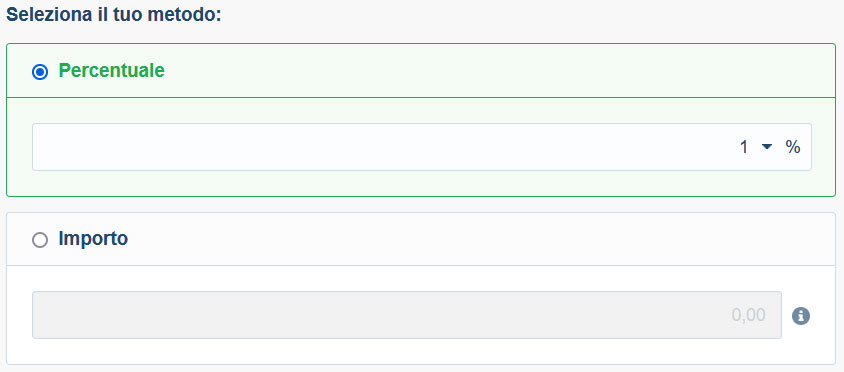Open the percentage dropdown showing 1
844x372 pixels.
click(x=421, y=147)
